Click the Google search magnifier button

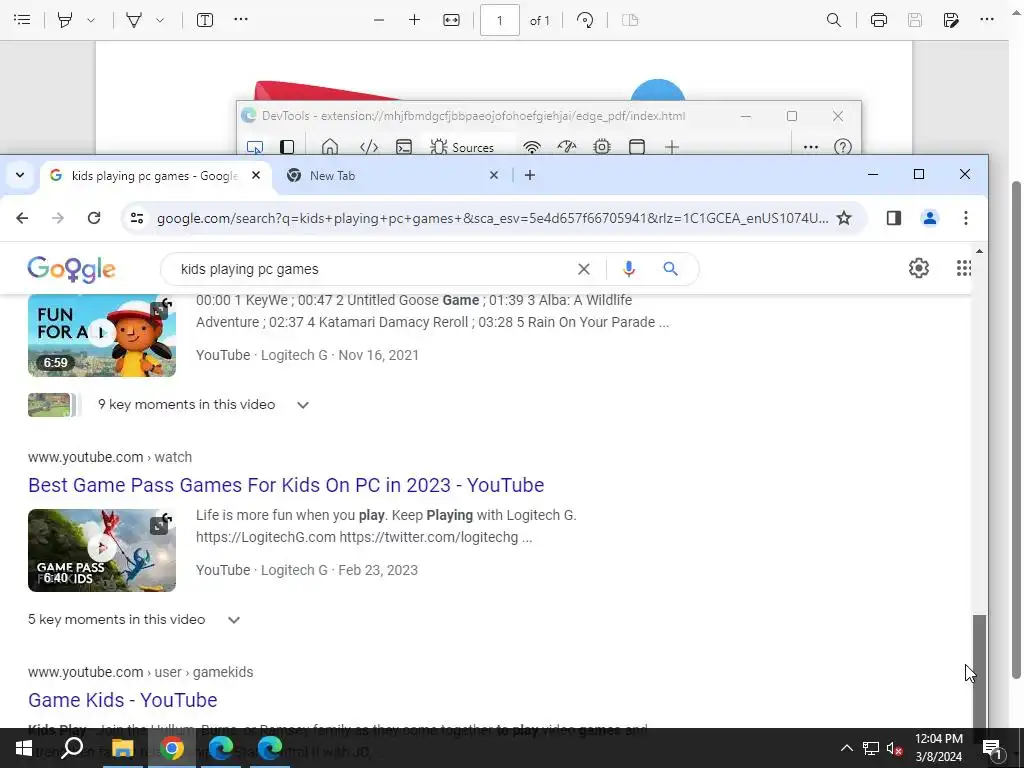tap(671, 269)
